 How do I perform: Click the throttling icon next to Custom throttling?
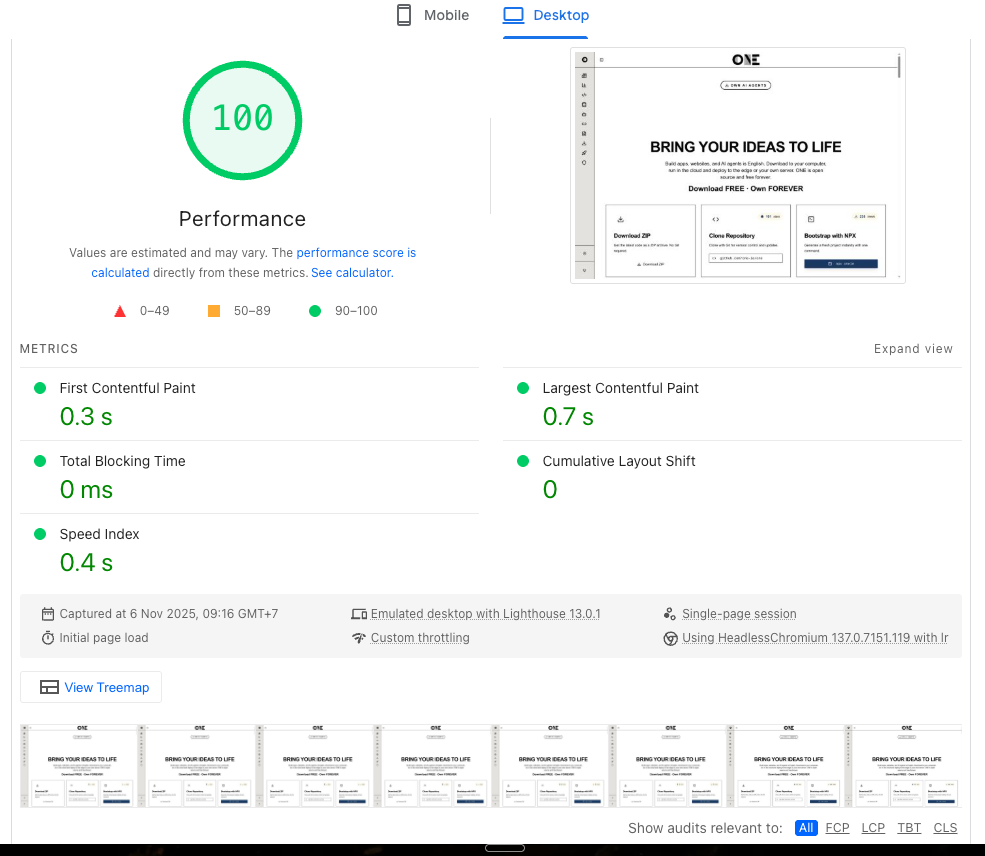(360, 637)
